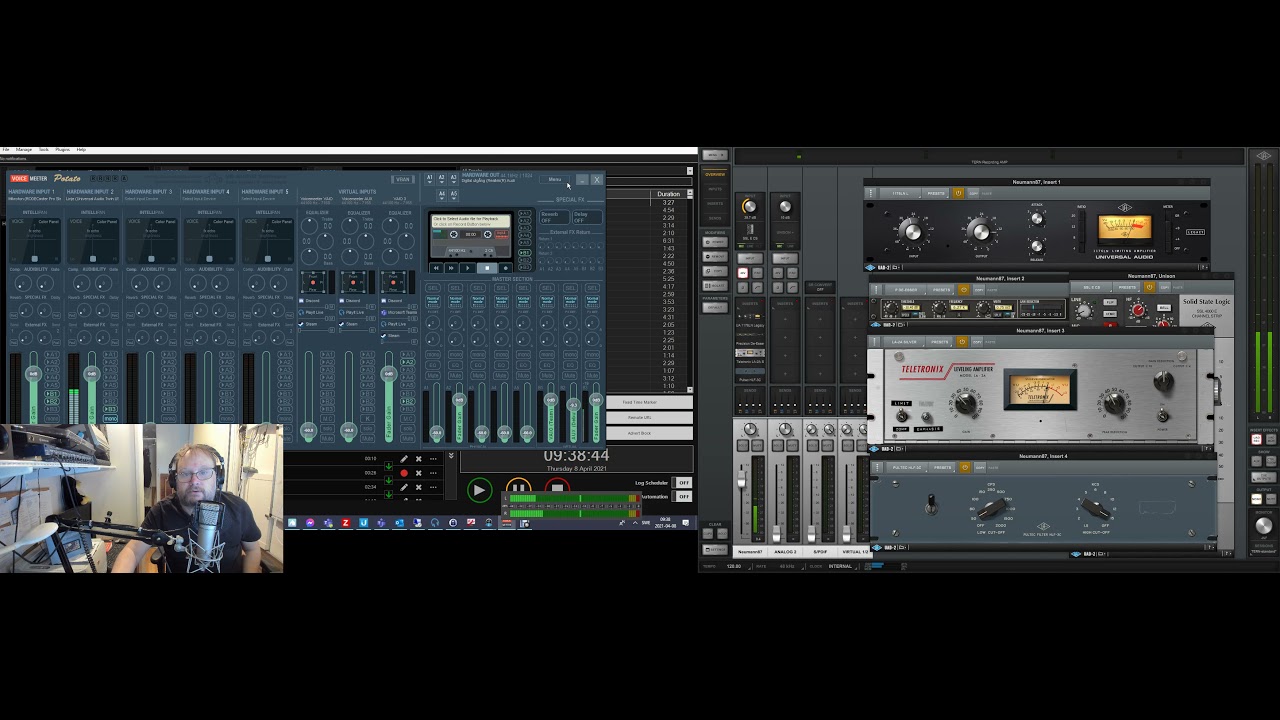The height and width of the screenshot is (720, 1280).
Task: Switch the Automation toggle on
Action: click(x=682, y=496)
